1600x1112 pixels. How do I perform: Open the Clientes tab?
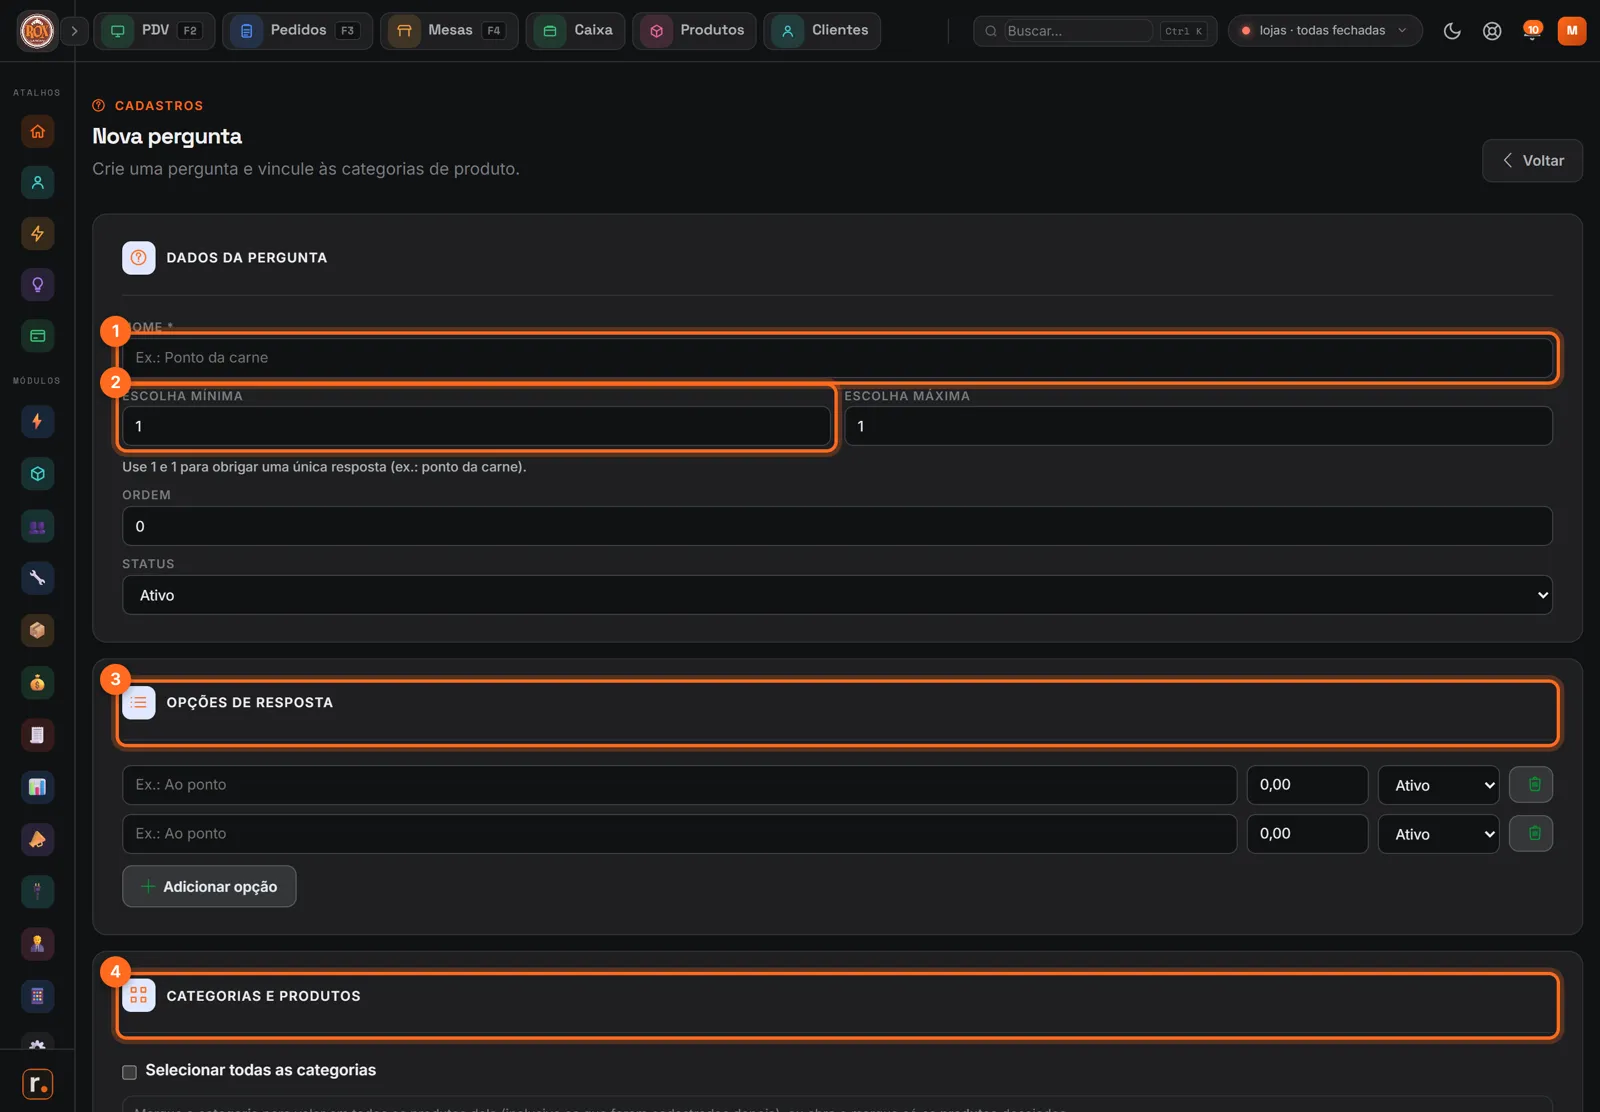click(x=822, y=31)
